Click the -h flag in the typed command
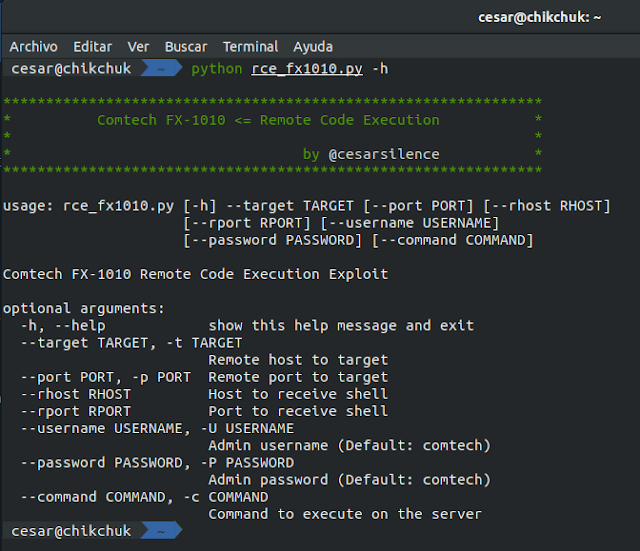Image resolution: width=640 pixels, height=551 pixels. [x=380, y=69]
